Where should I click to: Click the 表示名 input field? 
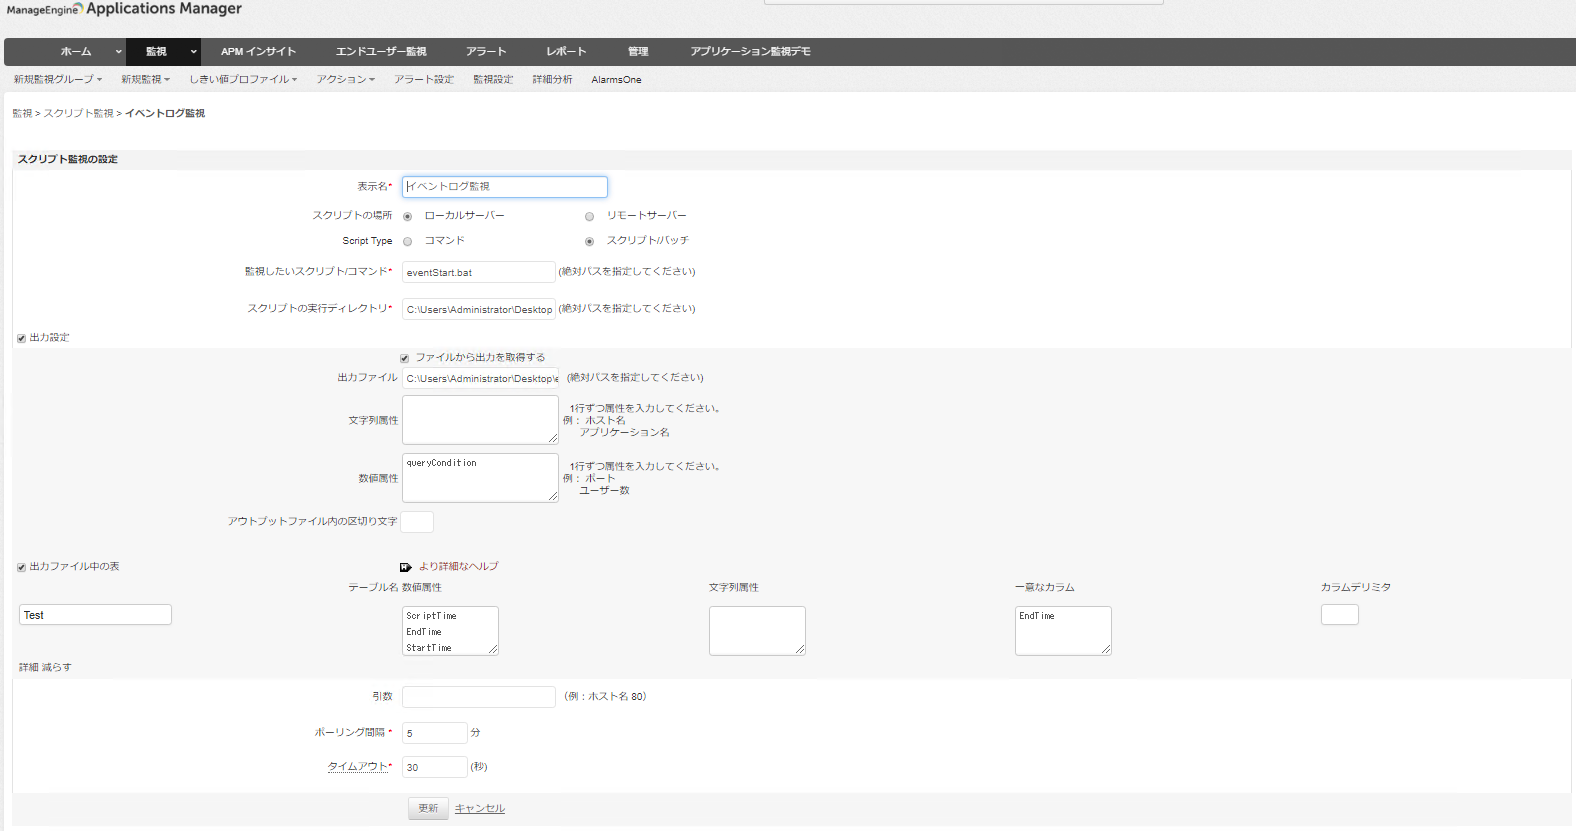[504, 187]
